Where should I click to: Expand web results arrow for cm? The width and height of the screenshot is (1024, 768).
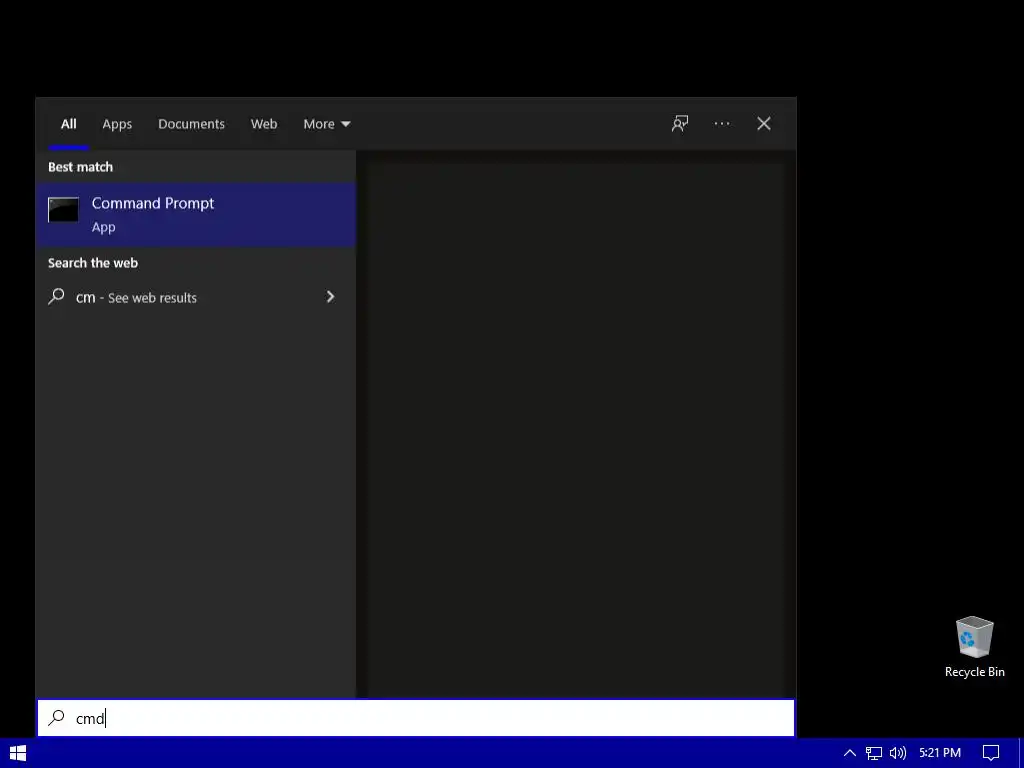click(x=330, y=297)
